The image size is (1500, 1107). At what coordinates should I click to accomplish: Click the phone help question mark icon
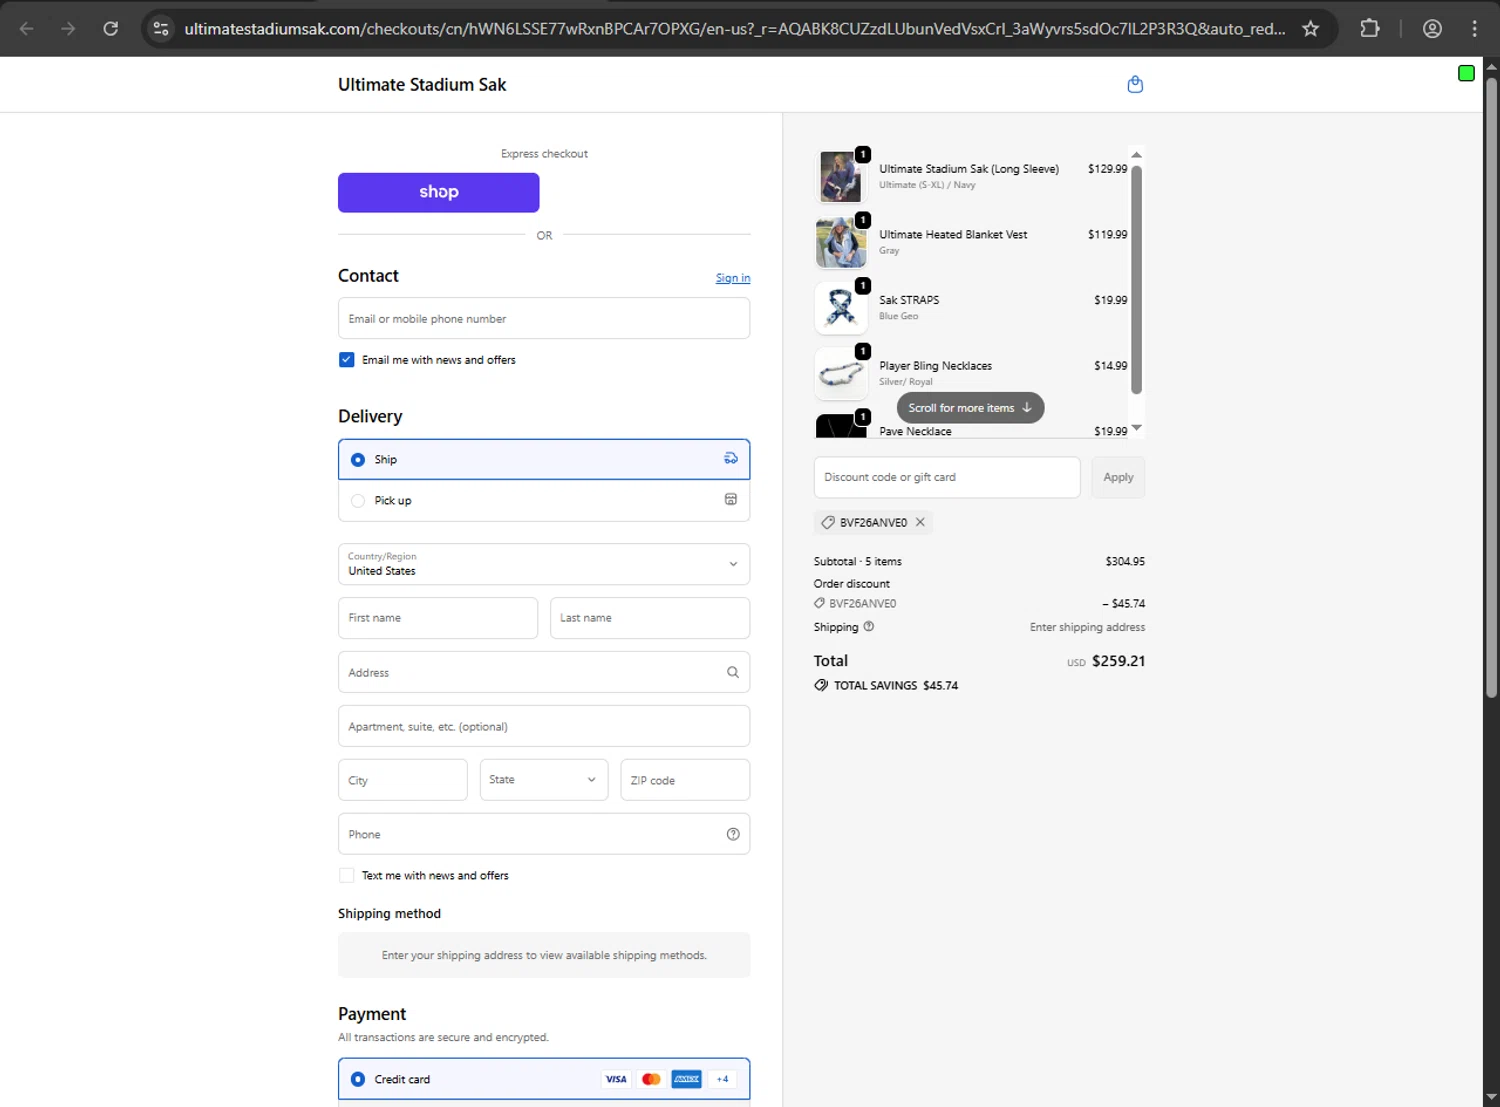733,834
